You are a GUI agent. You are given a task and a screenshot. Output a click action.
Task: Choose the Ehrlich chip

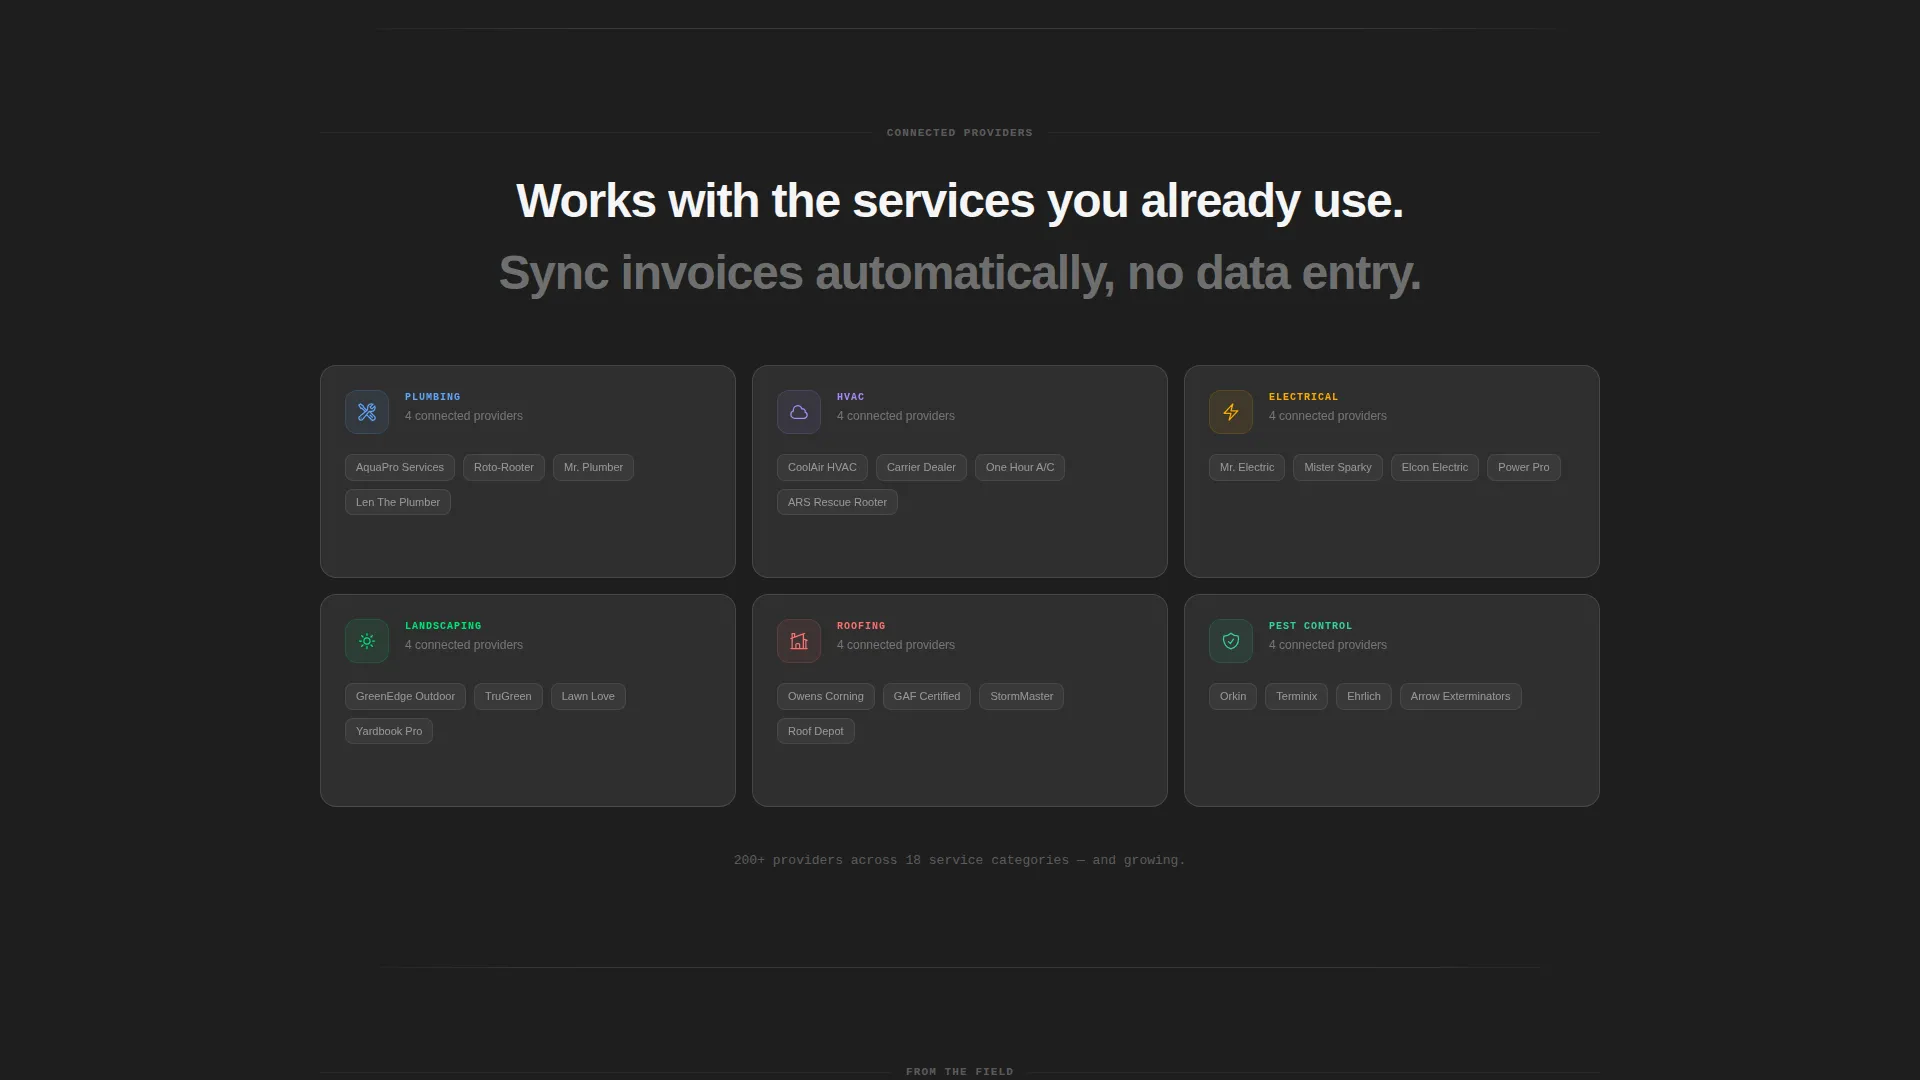[1364, 696]
